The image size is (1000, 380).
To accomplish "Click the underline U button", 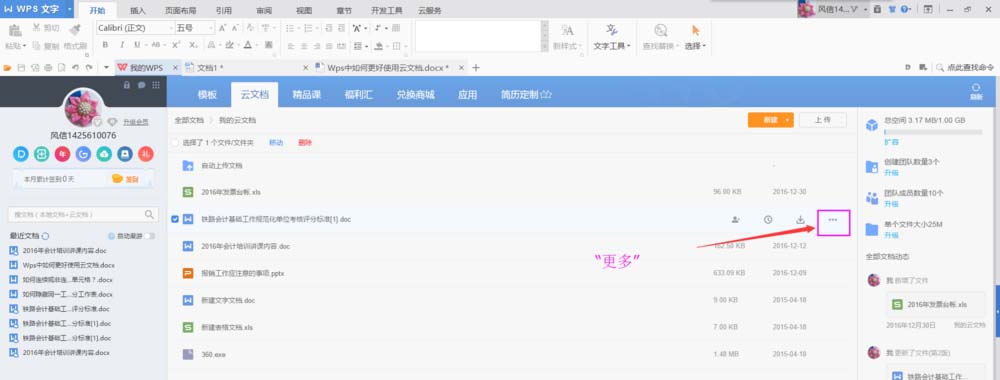I will tap(137, 45).
